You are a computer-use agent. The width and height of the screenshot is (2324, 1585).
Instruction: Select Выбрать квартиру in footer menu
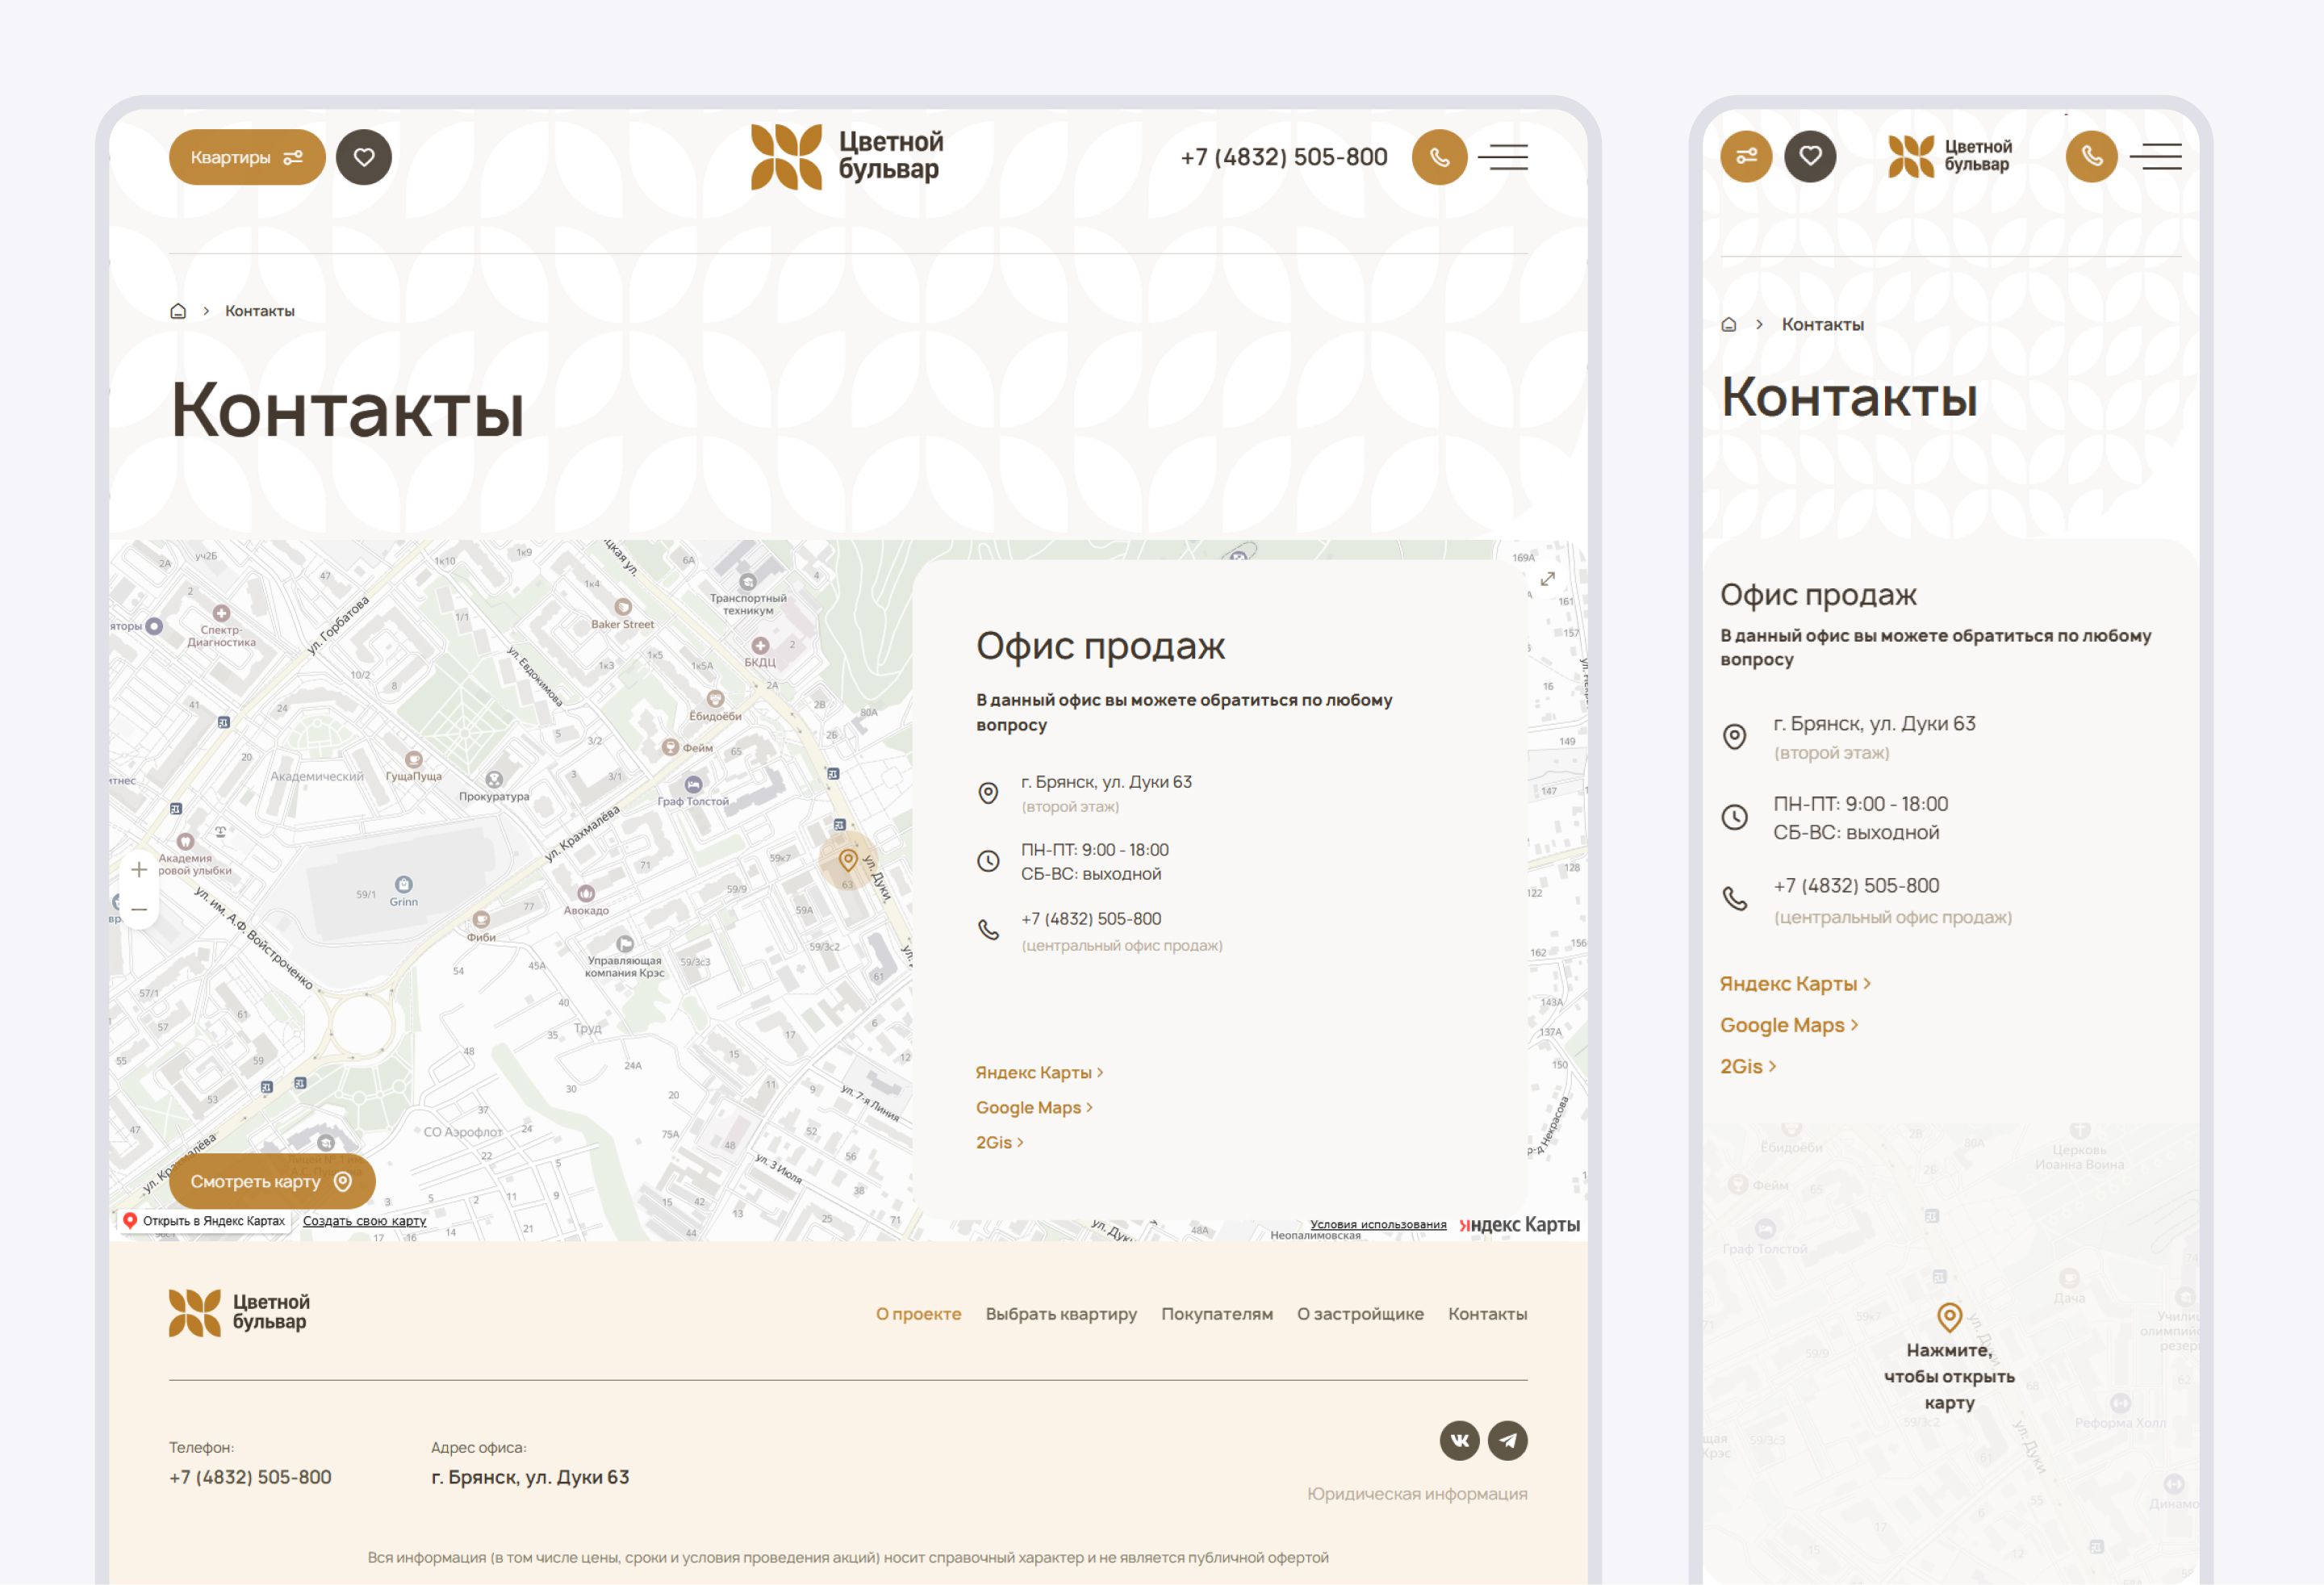tap(1061, 1314)
